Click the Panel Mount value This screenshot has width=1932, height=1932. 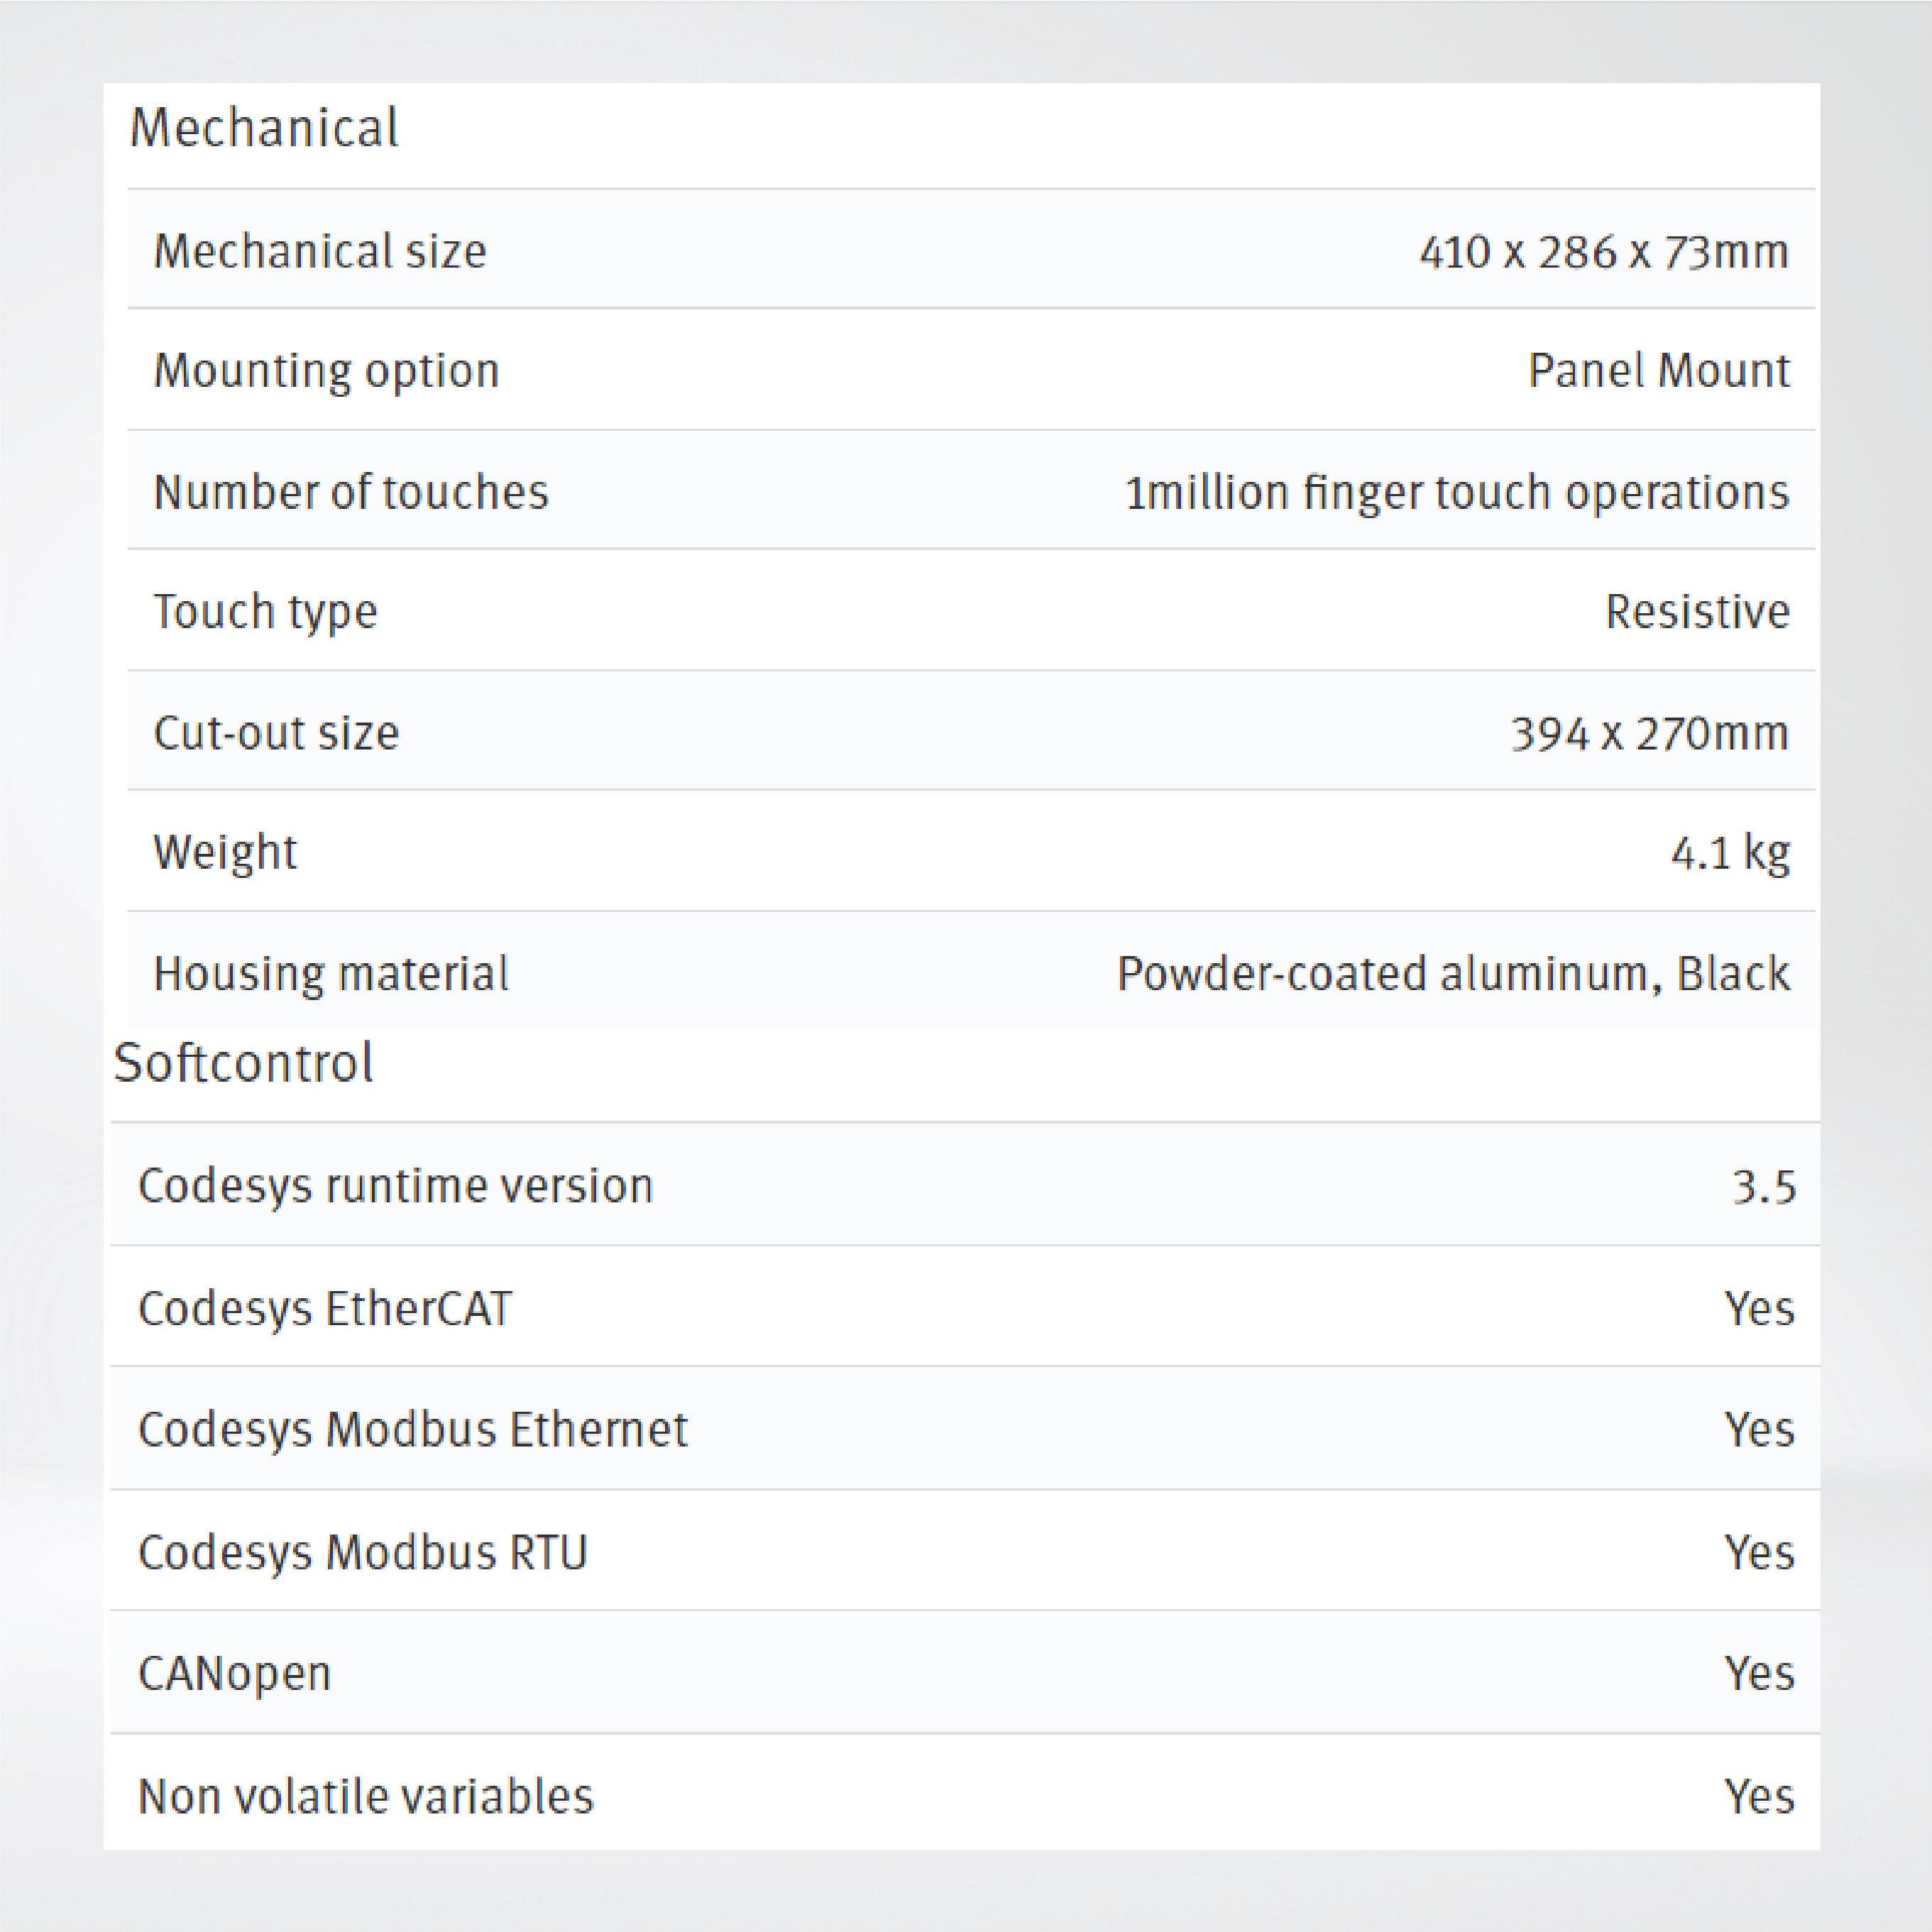pos(1658,371)
